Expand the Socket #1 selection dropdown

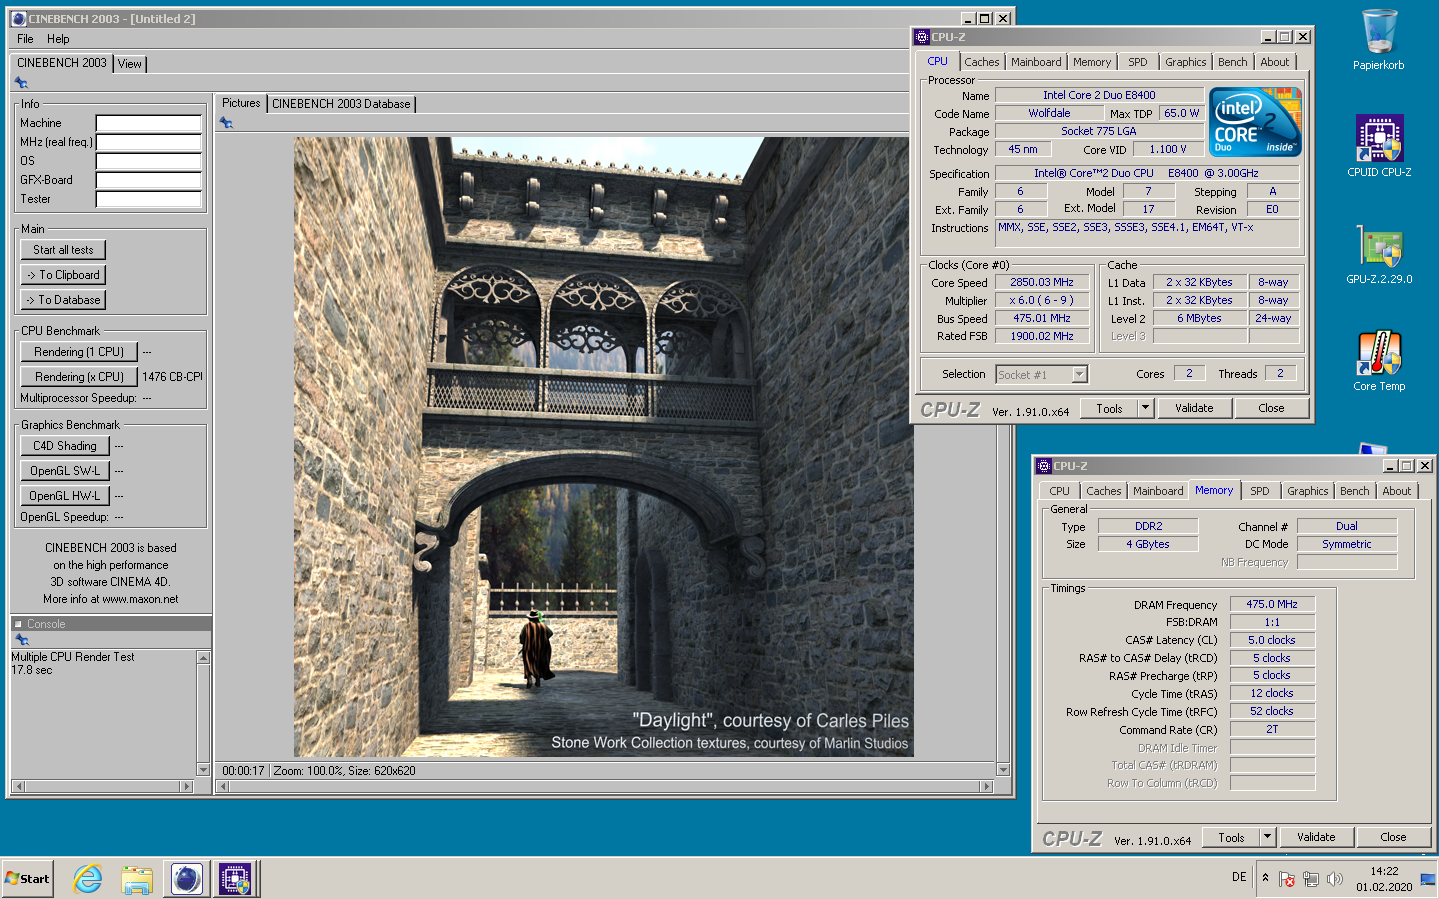click(x=1079, y=375)
